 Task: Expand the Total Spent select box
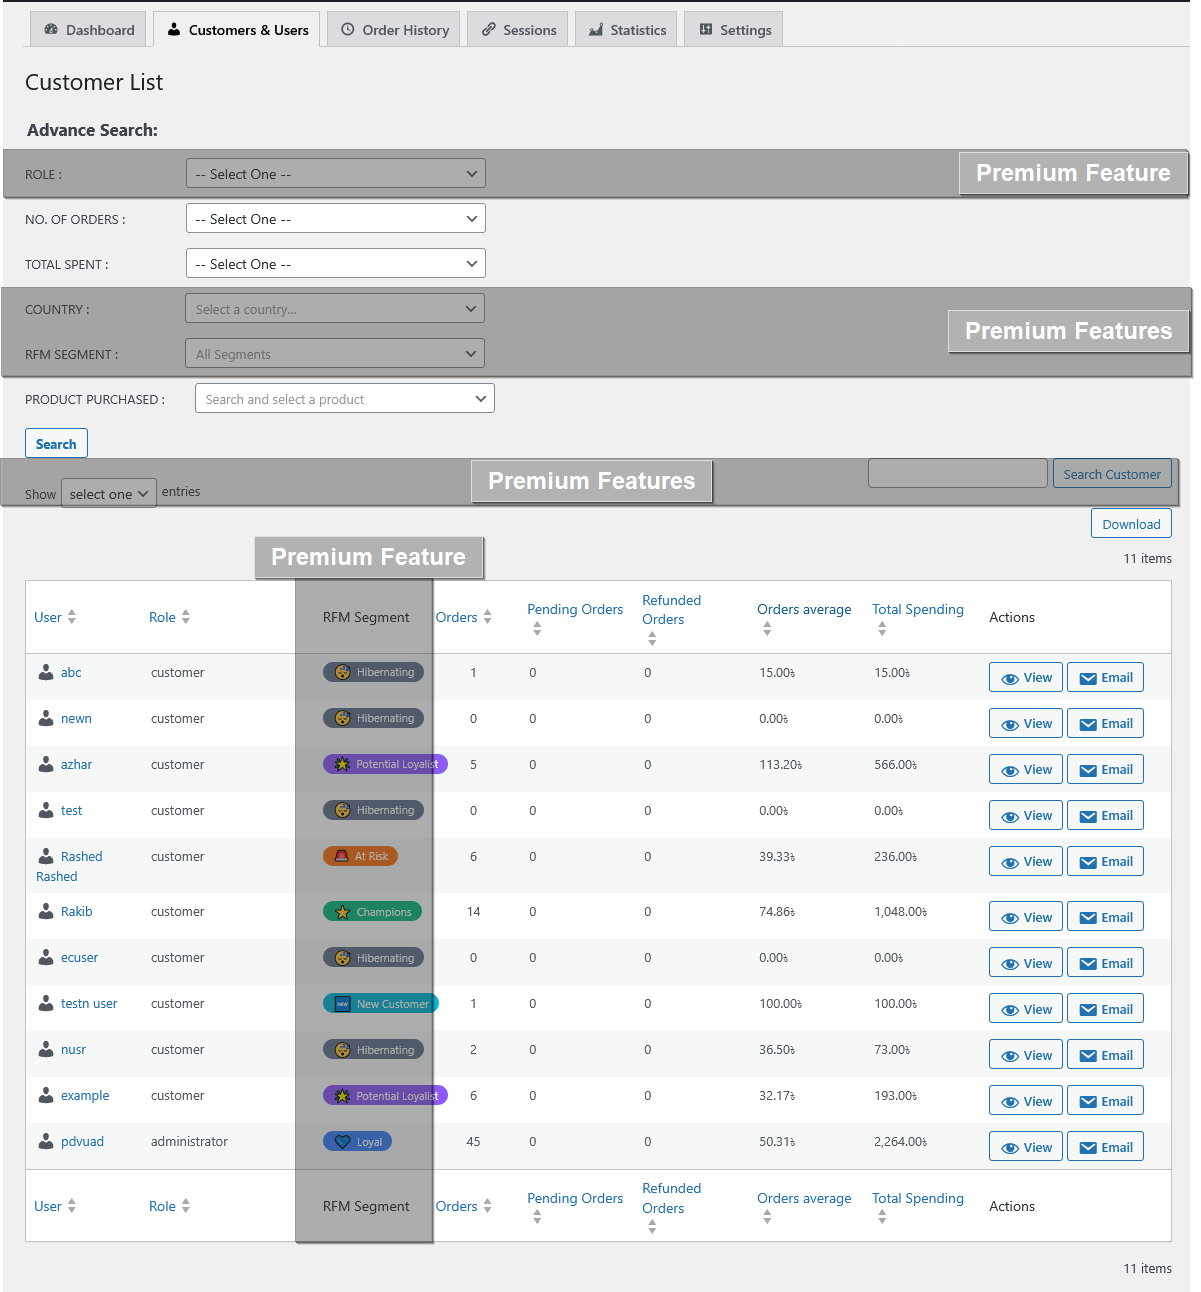click(335, 264)
